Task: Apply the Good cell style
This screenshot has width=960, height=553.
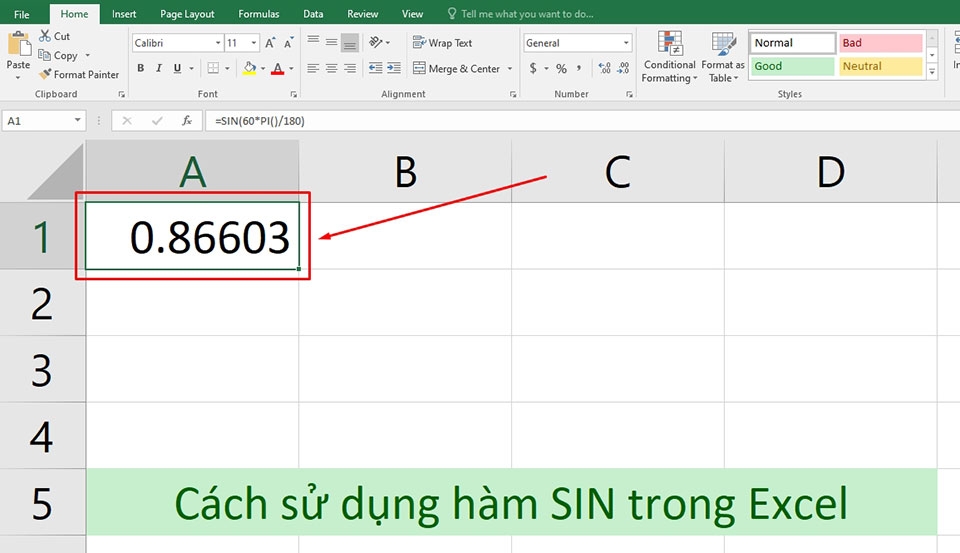Action: (x=792, y=66)
